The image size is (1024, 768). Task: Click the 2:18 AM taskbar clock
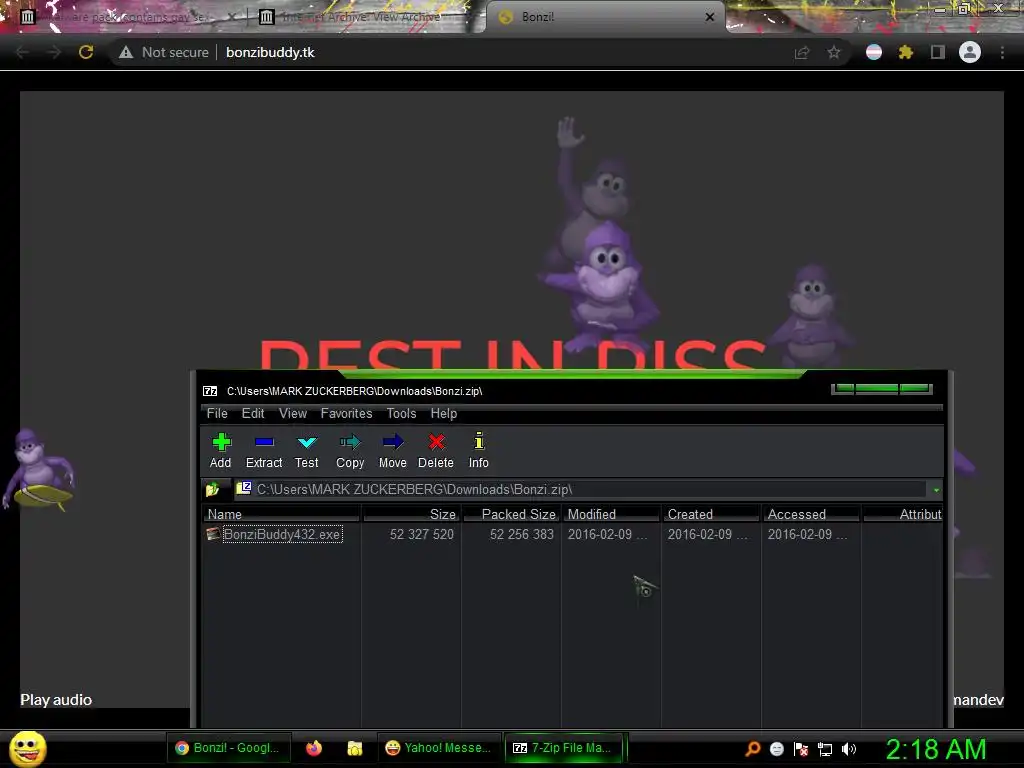[x=935, y=749]
